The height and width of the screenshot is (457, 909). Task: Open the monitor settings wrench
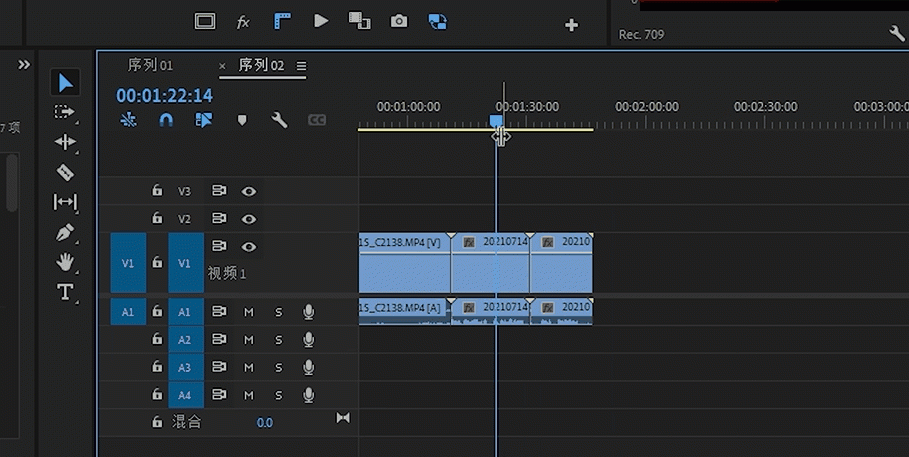896,34
